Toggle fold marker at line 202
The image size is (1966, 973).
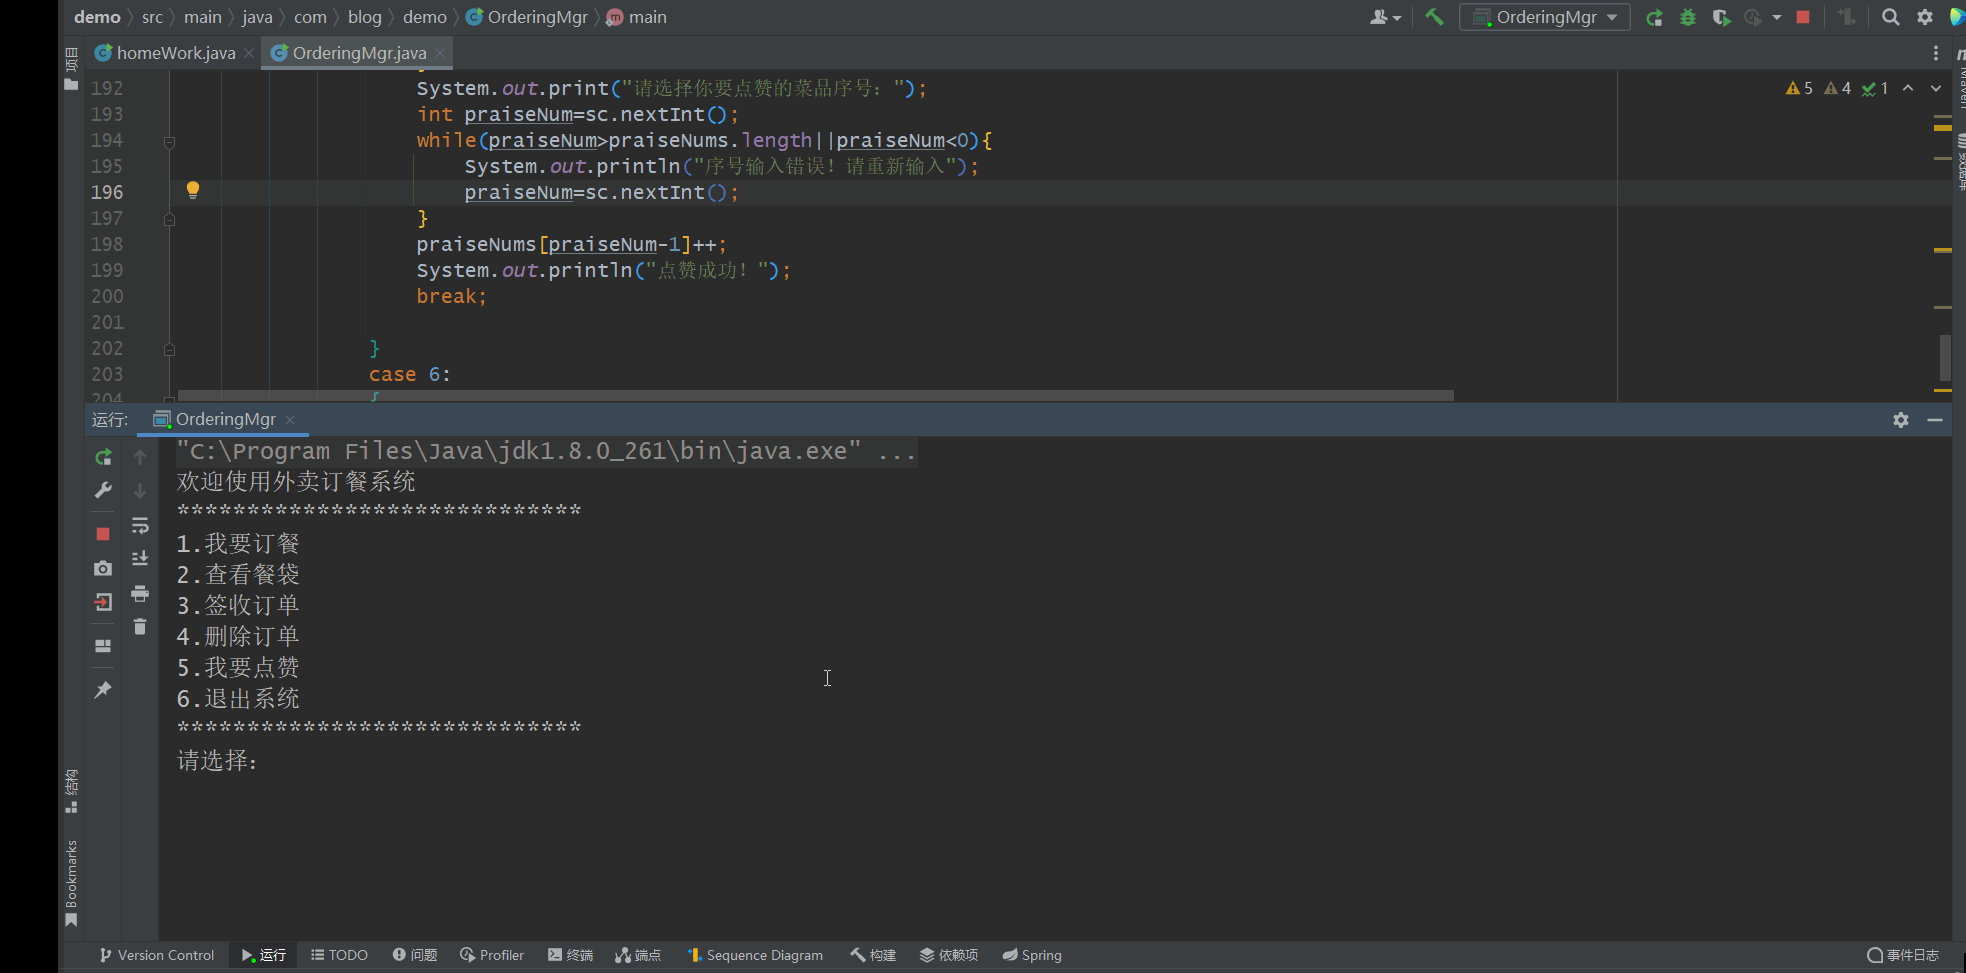click(169, 349)
